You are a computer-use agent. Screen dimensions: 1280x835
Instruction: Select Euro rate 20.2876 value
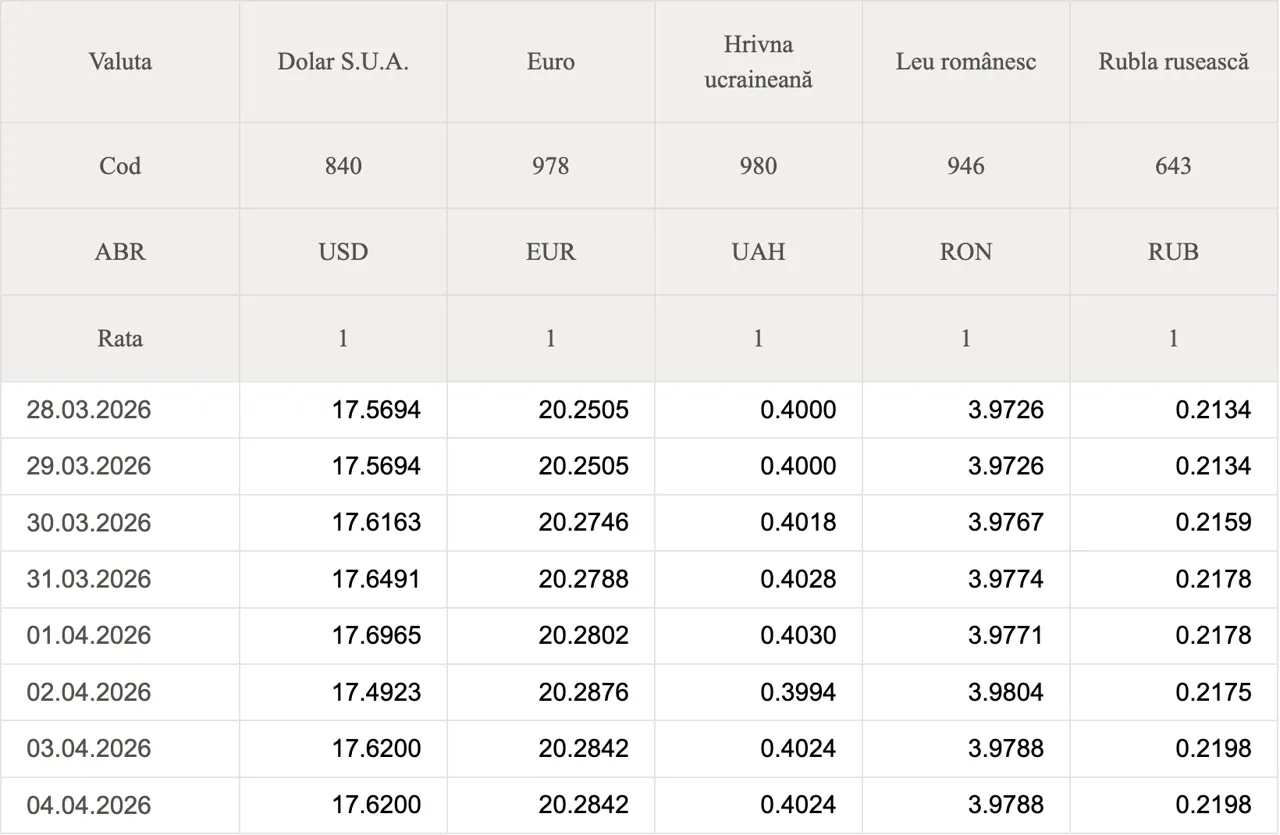(x=583, y=692)
